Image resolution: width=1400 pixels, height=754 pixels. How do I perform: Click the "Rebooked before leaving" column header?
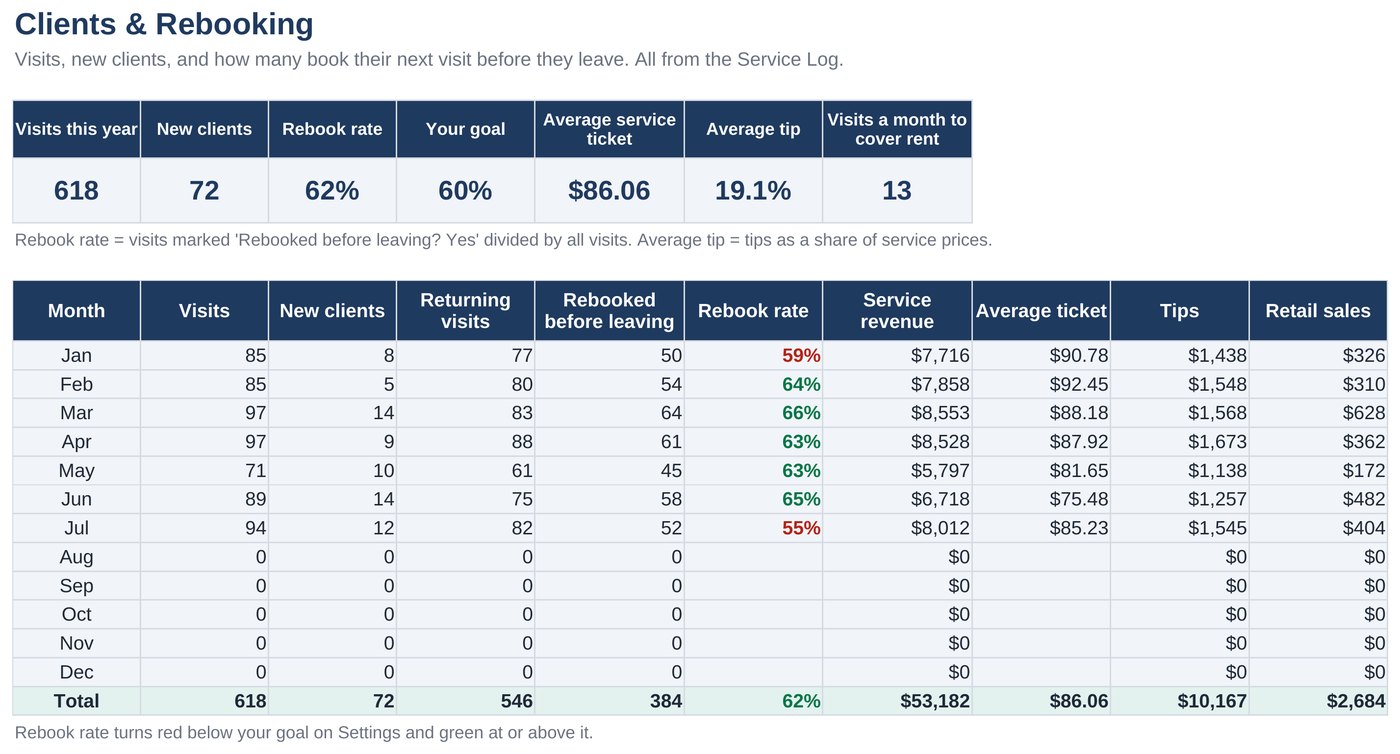point(609,311)
